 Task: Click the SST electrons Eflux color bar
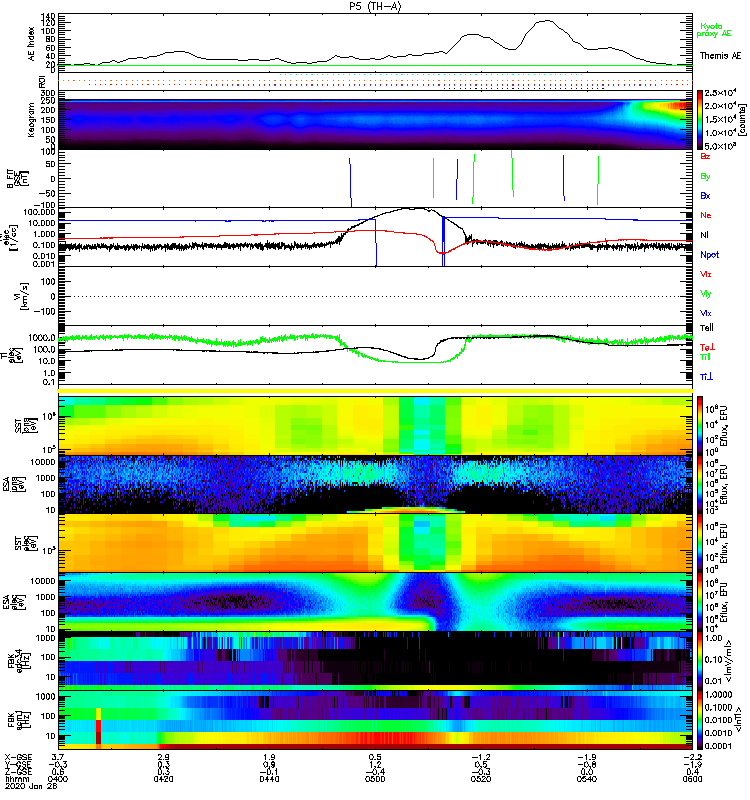coord(699,543)
